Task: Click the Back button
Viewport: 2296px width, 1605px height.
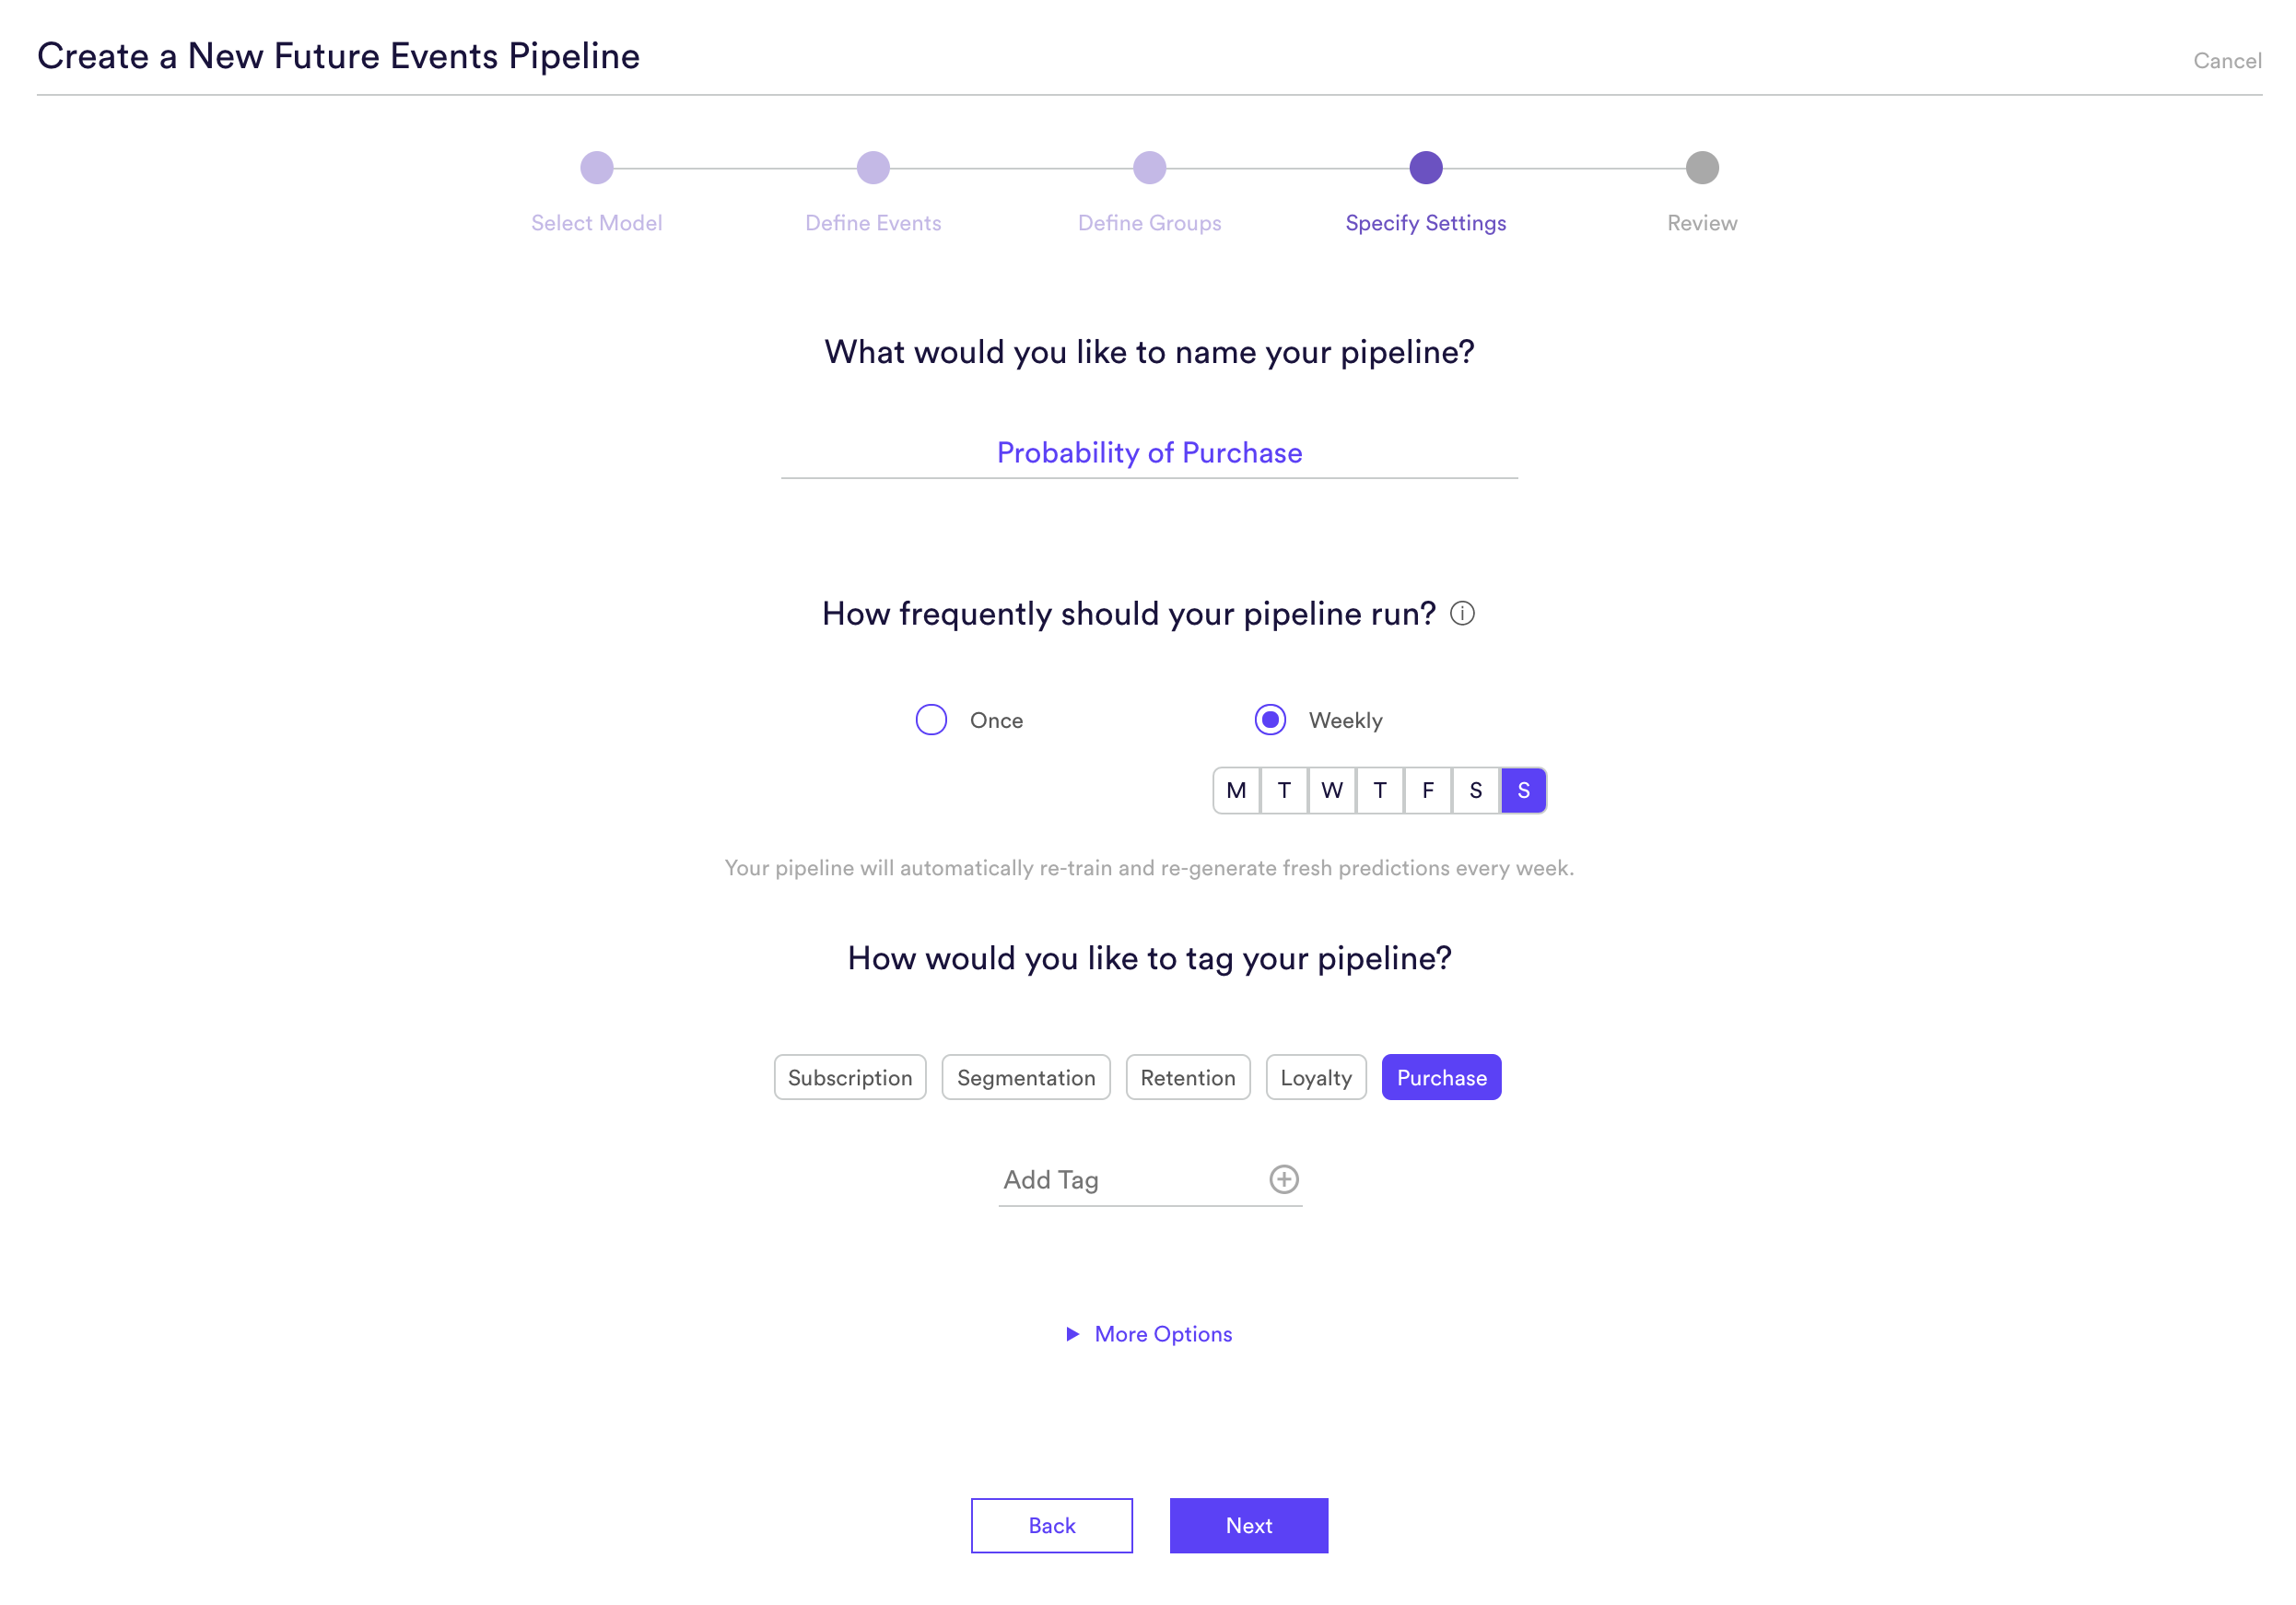Action: click(x=1052, y=1526)
